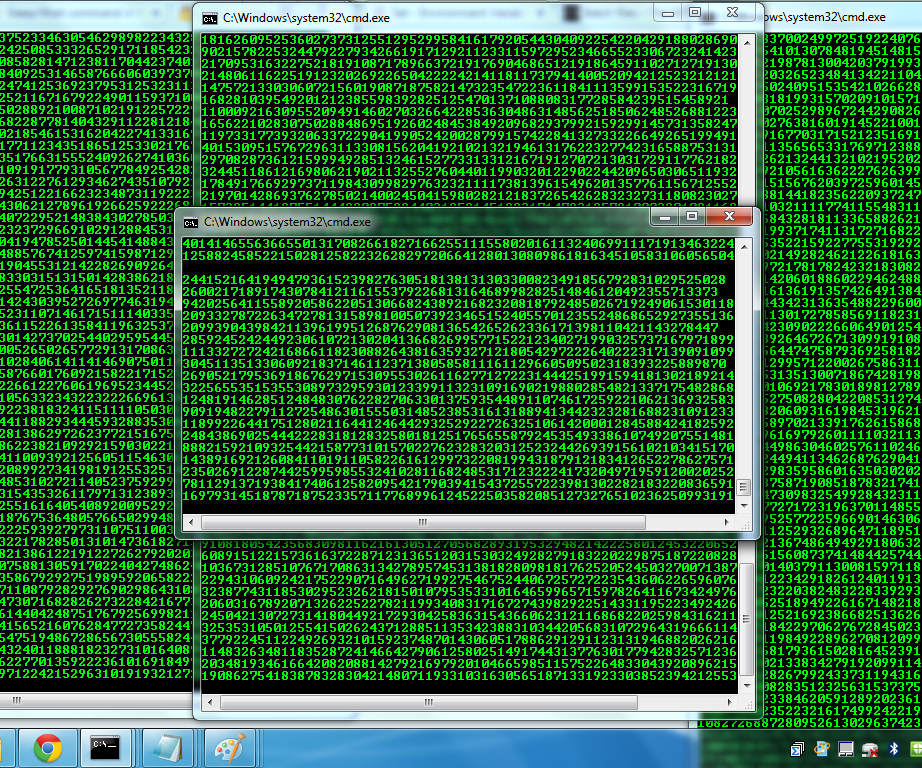
Task: Click the Bluetooth icon in the system tray
Action: pos(895,749)
